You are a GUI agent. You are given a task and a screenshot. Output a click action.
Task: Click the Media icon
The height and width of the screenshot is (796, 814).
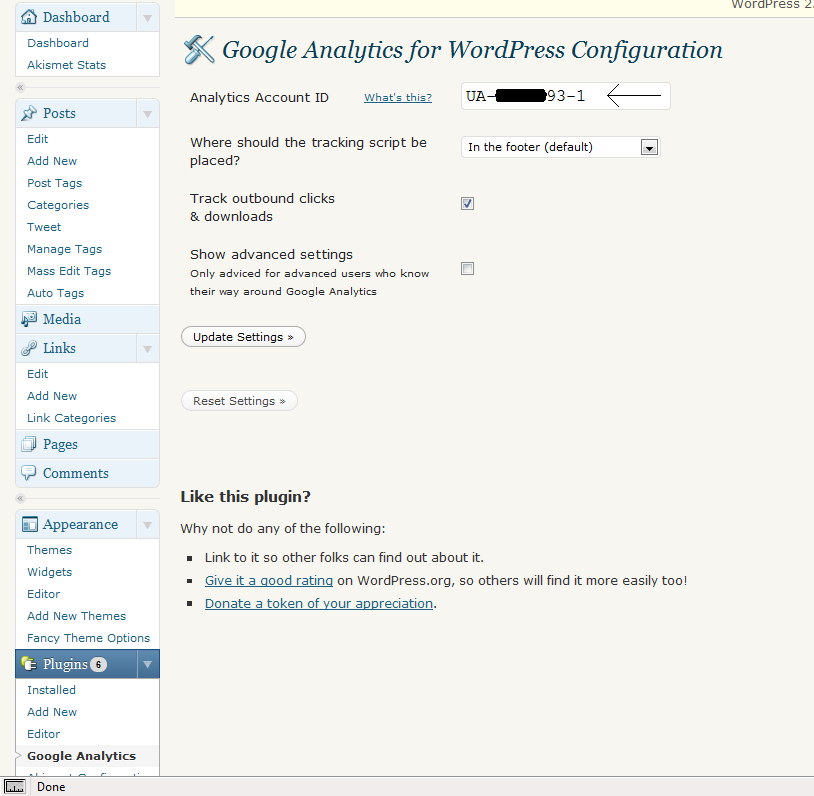pyautogui.click(x=29, y=319)
